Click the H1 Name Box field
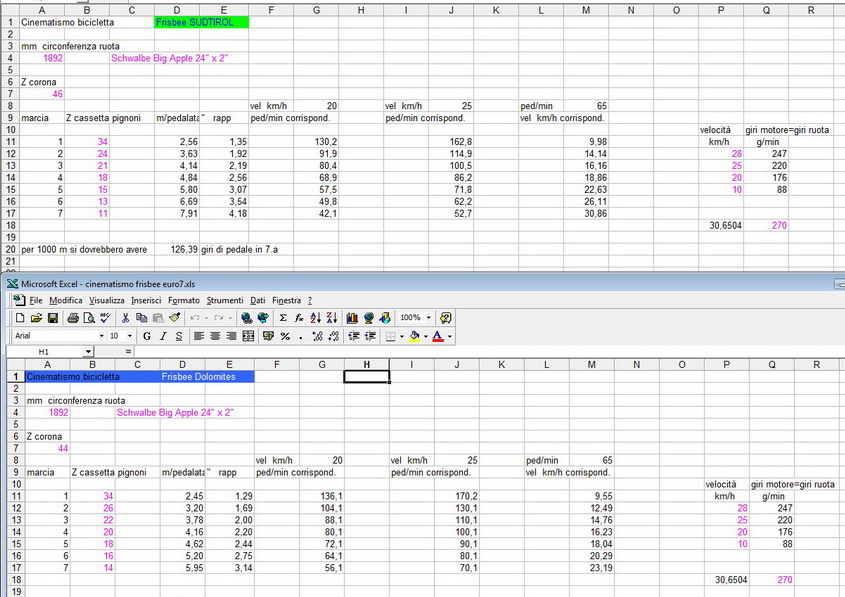 pyautogui.click(x=45, y=352)
